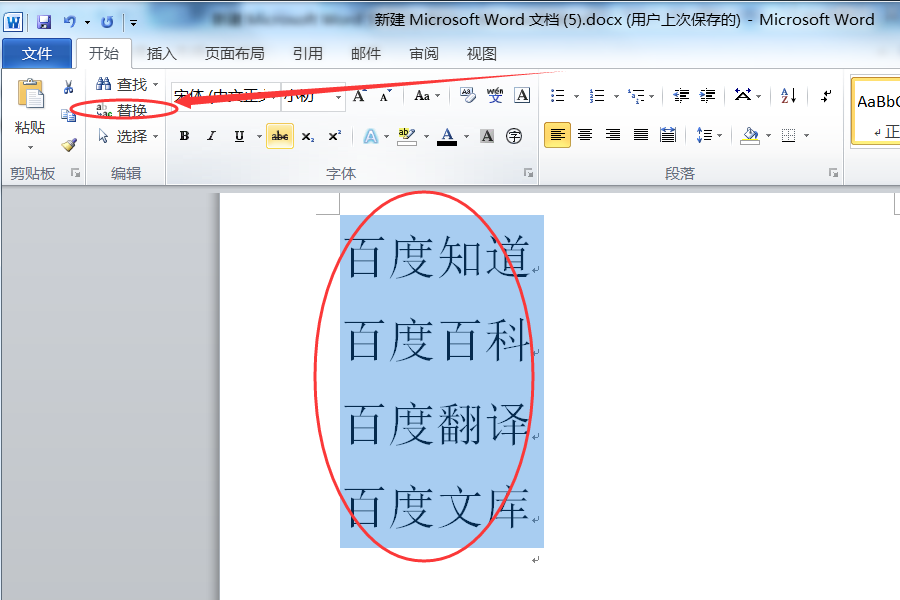Click the Word application icon

pos(13,22)
